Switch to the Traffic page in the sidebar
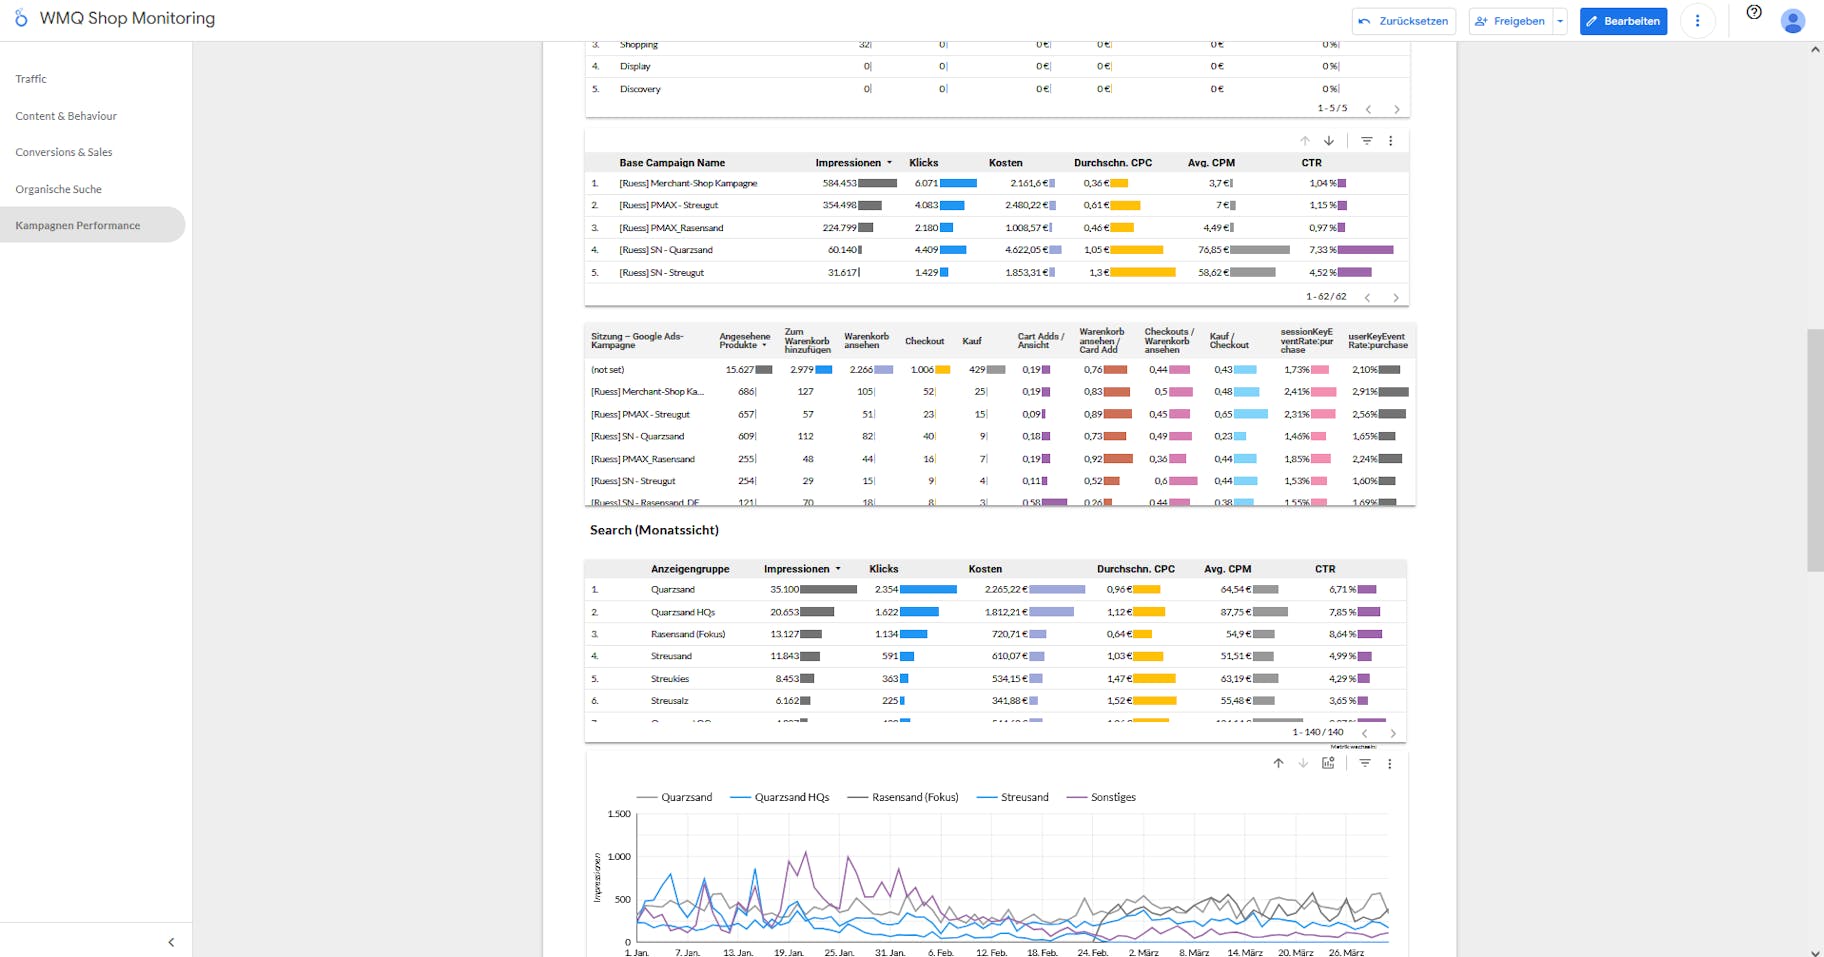The width and height of the screenshot is (1824, 957). pyautogui.click(x=31, y=78)
